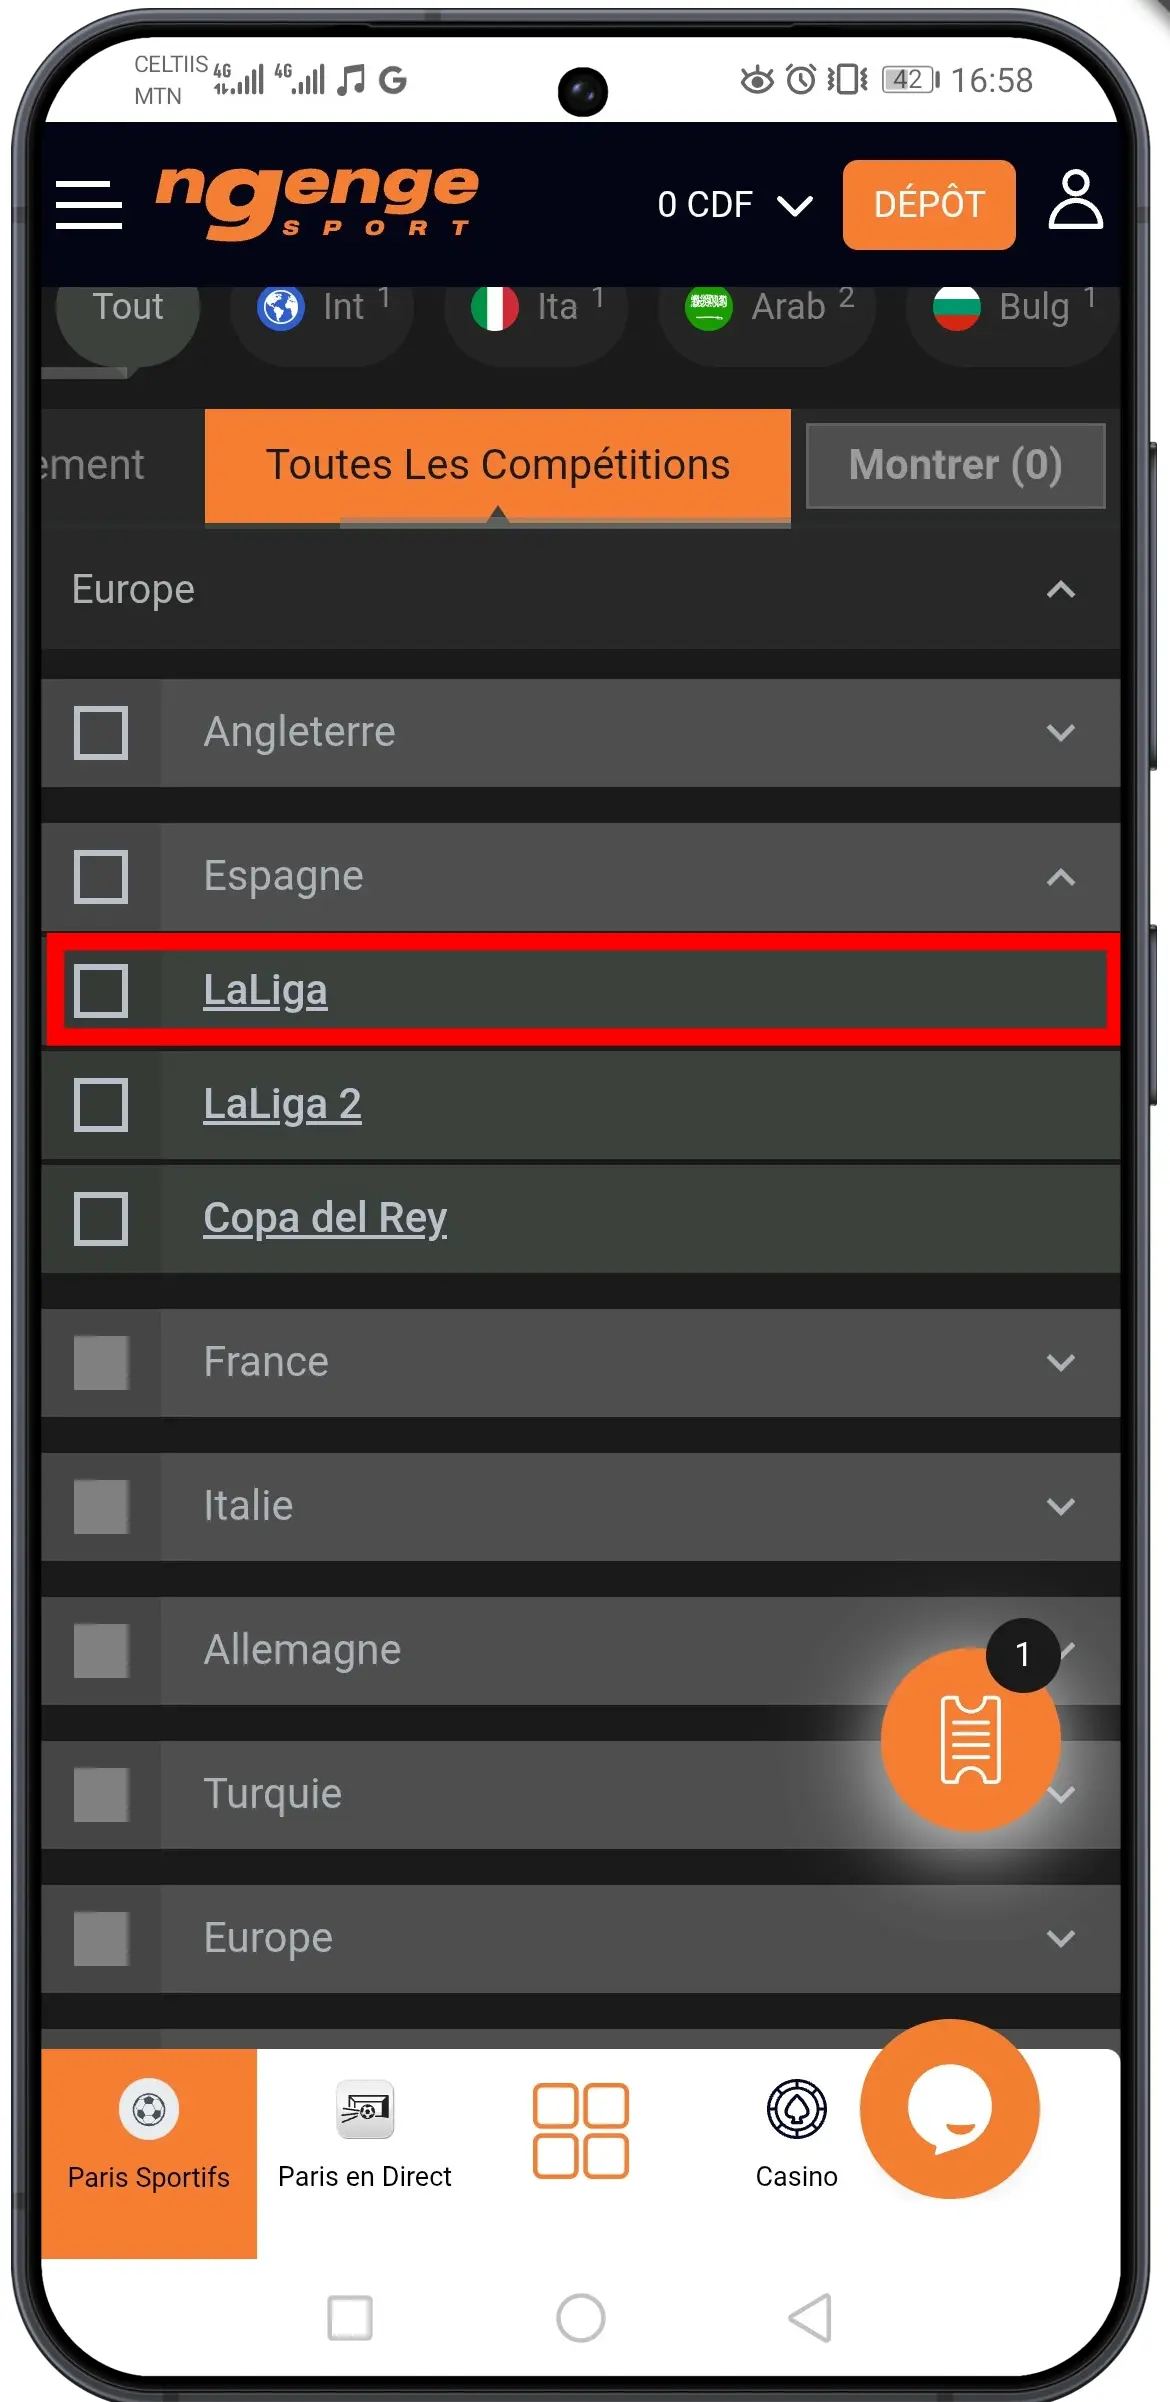Check the LaLiga checkbox
The height and width of the screenshot is (2402, 1170).
(101, 990)
